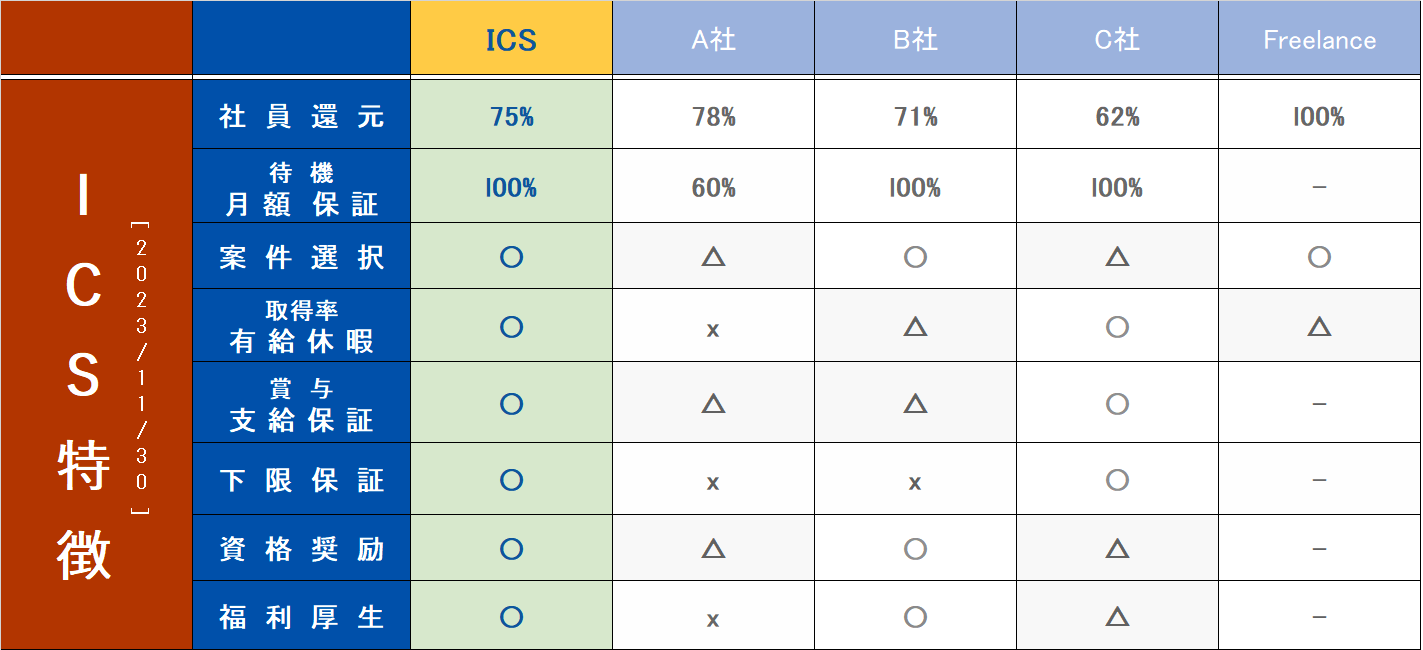Select the ICS column header
This screenshot has height=650, width=1423.
coord(511,40)
